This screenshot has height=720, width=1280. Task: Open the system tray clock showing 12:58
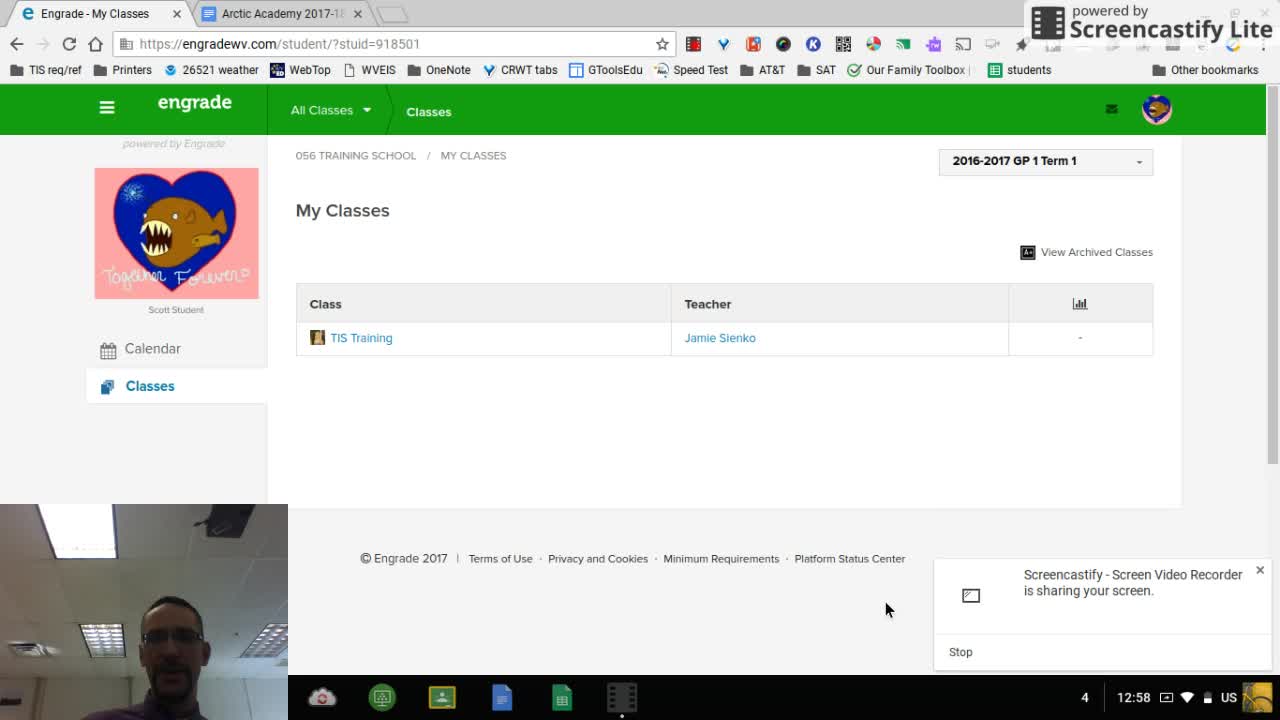[1133, 697]
